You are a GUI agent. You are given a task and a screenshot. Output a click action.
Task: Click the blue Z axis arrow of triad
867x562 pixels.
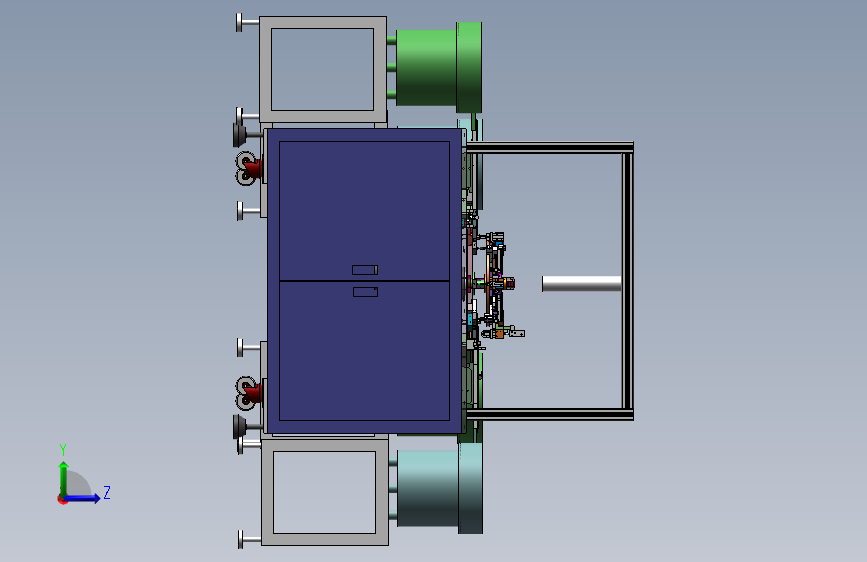[x=83, y=498]
